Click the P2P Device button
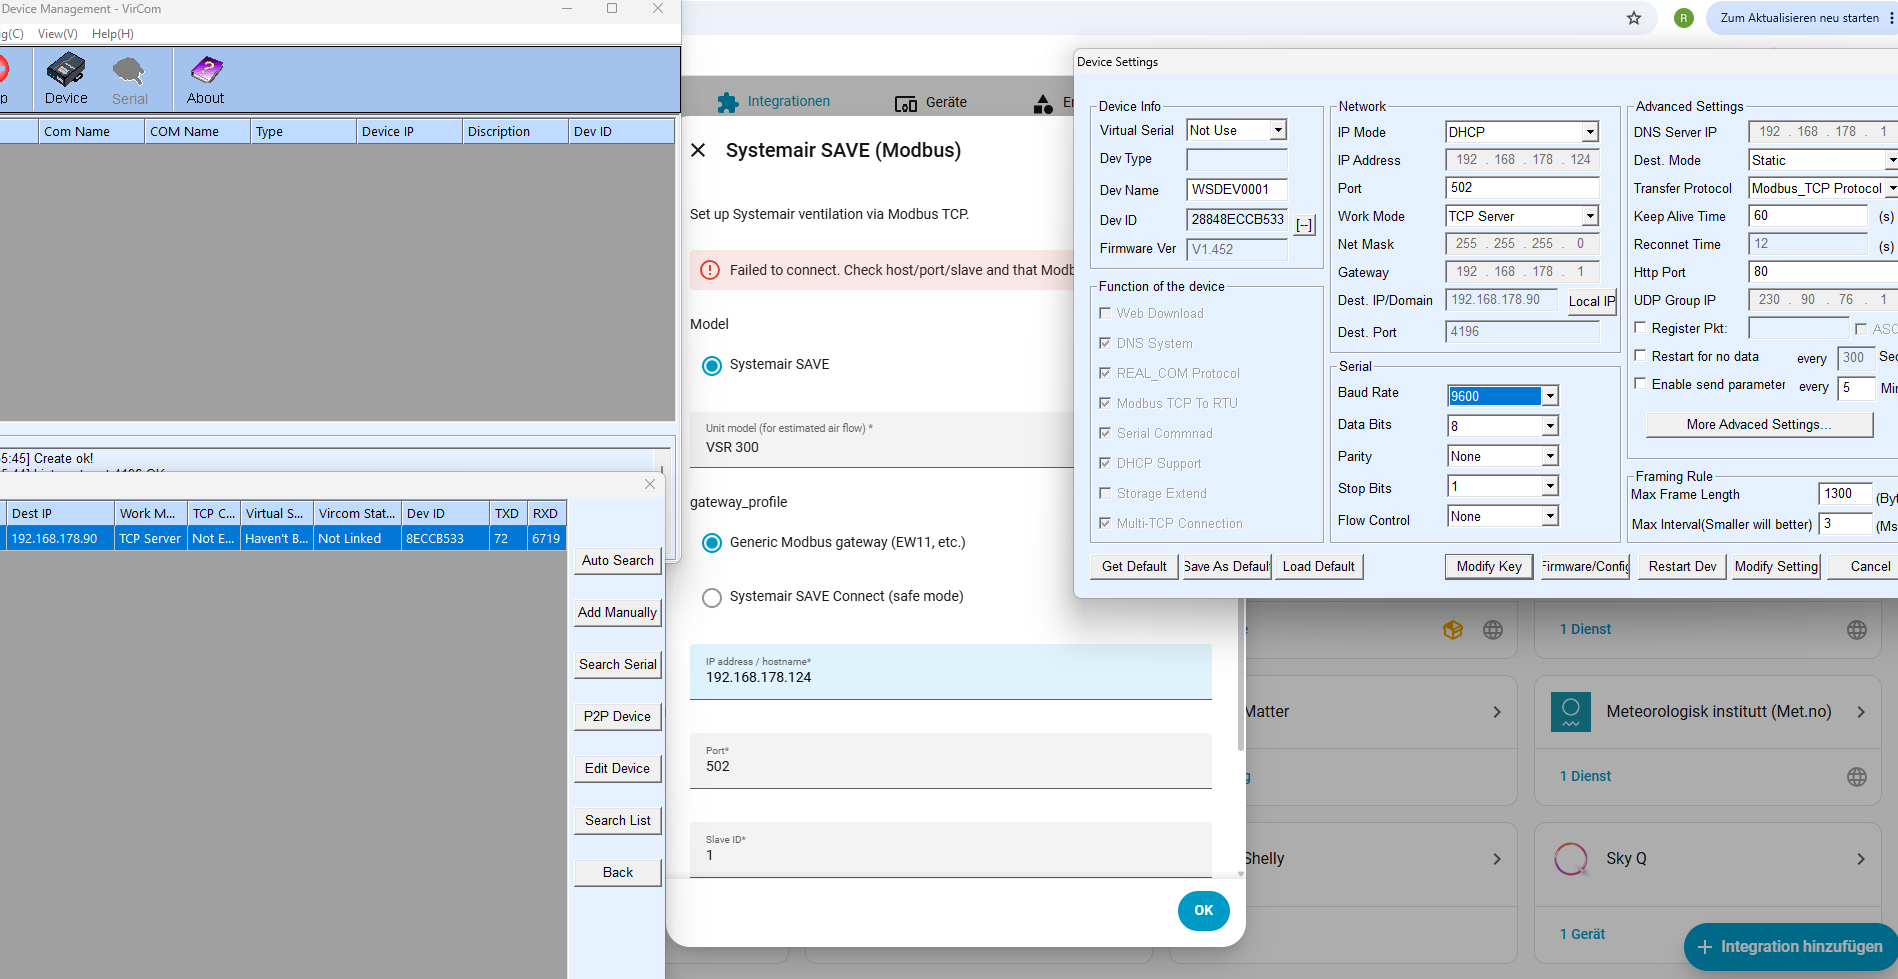This screenshot has width=1898, height=979. pos(618,717)
